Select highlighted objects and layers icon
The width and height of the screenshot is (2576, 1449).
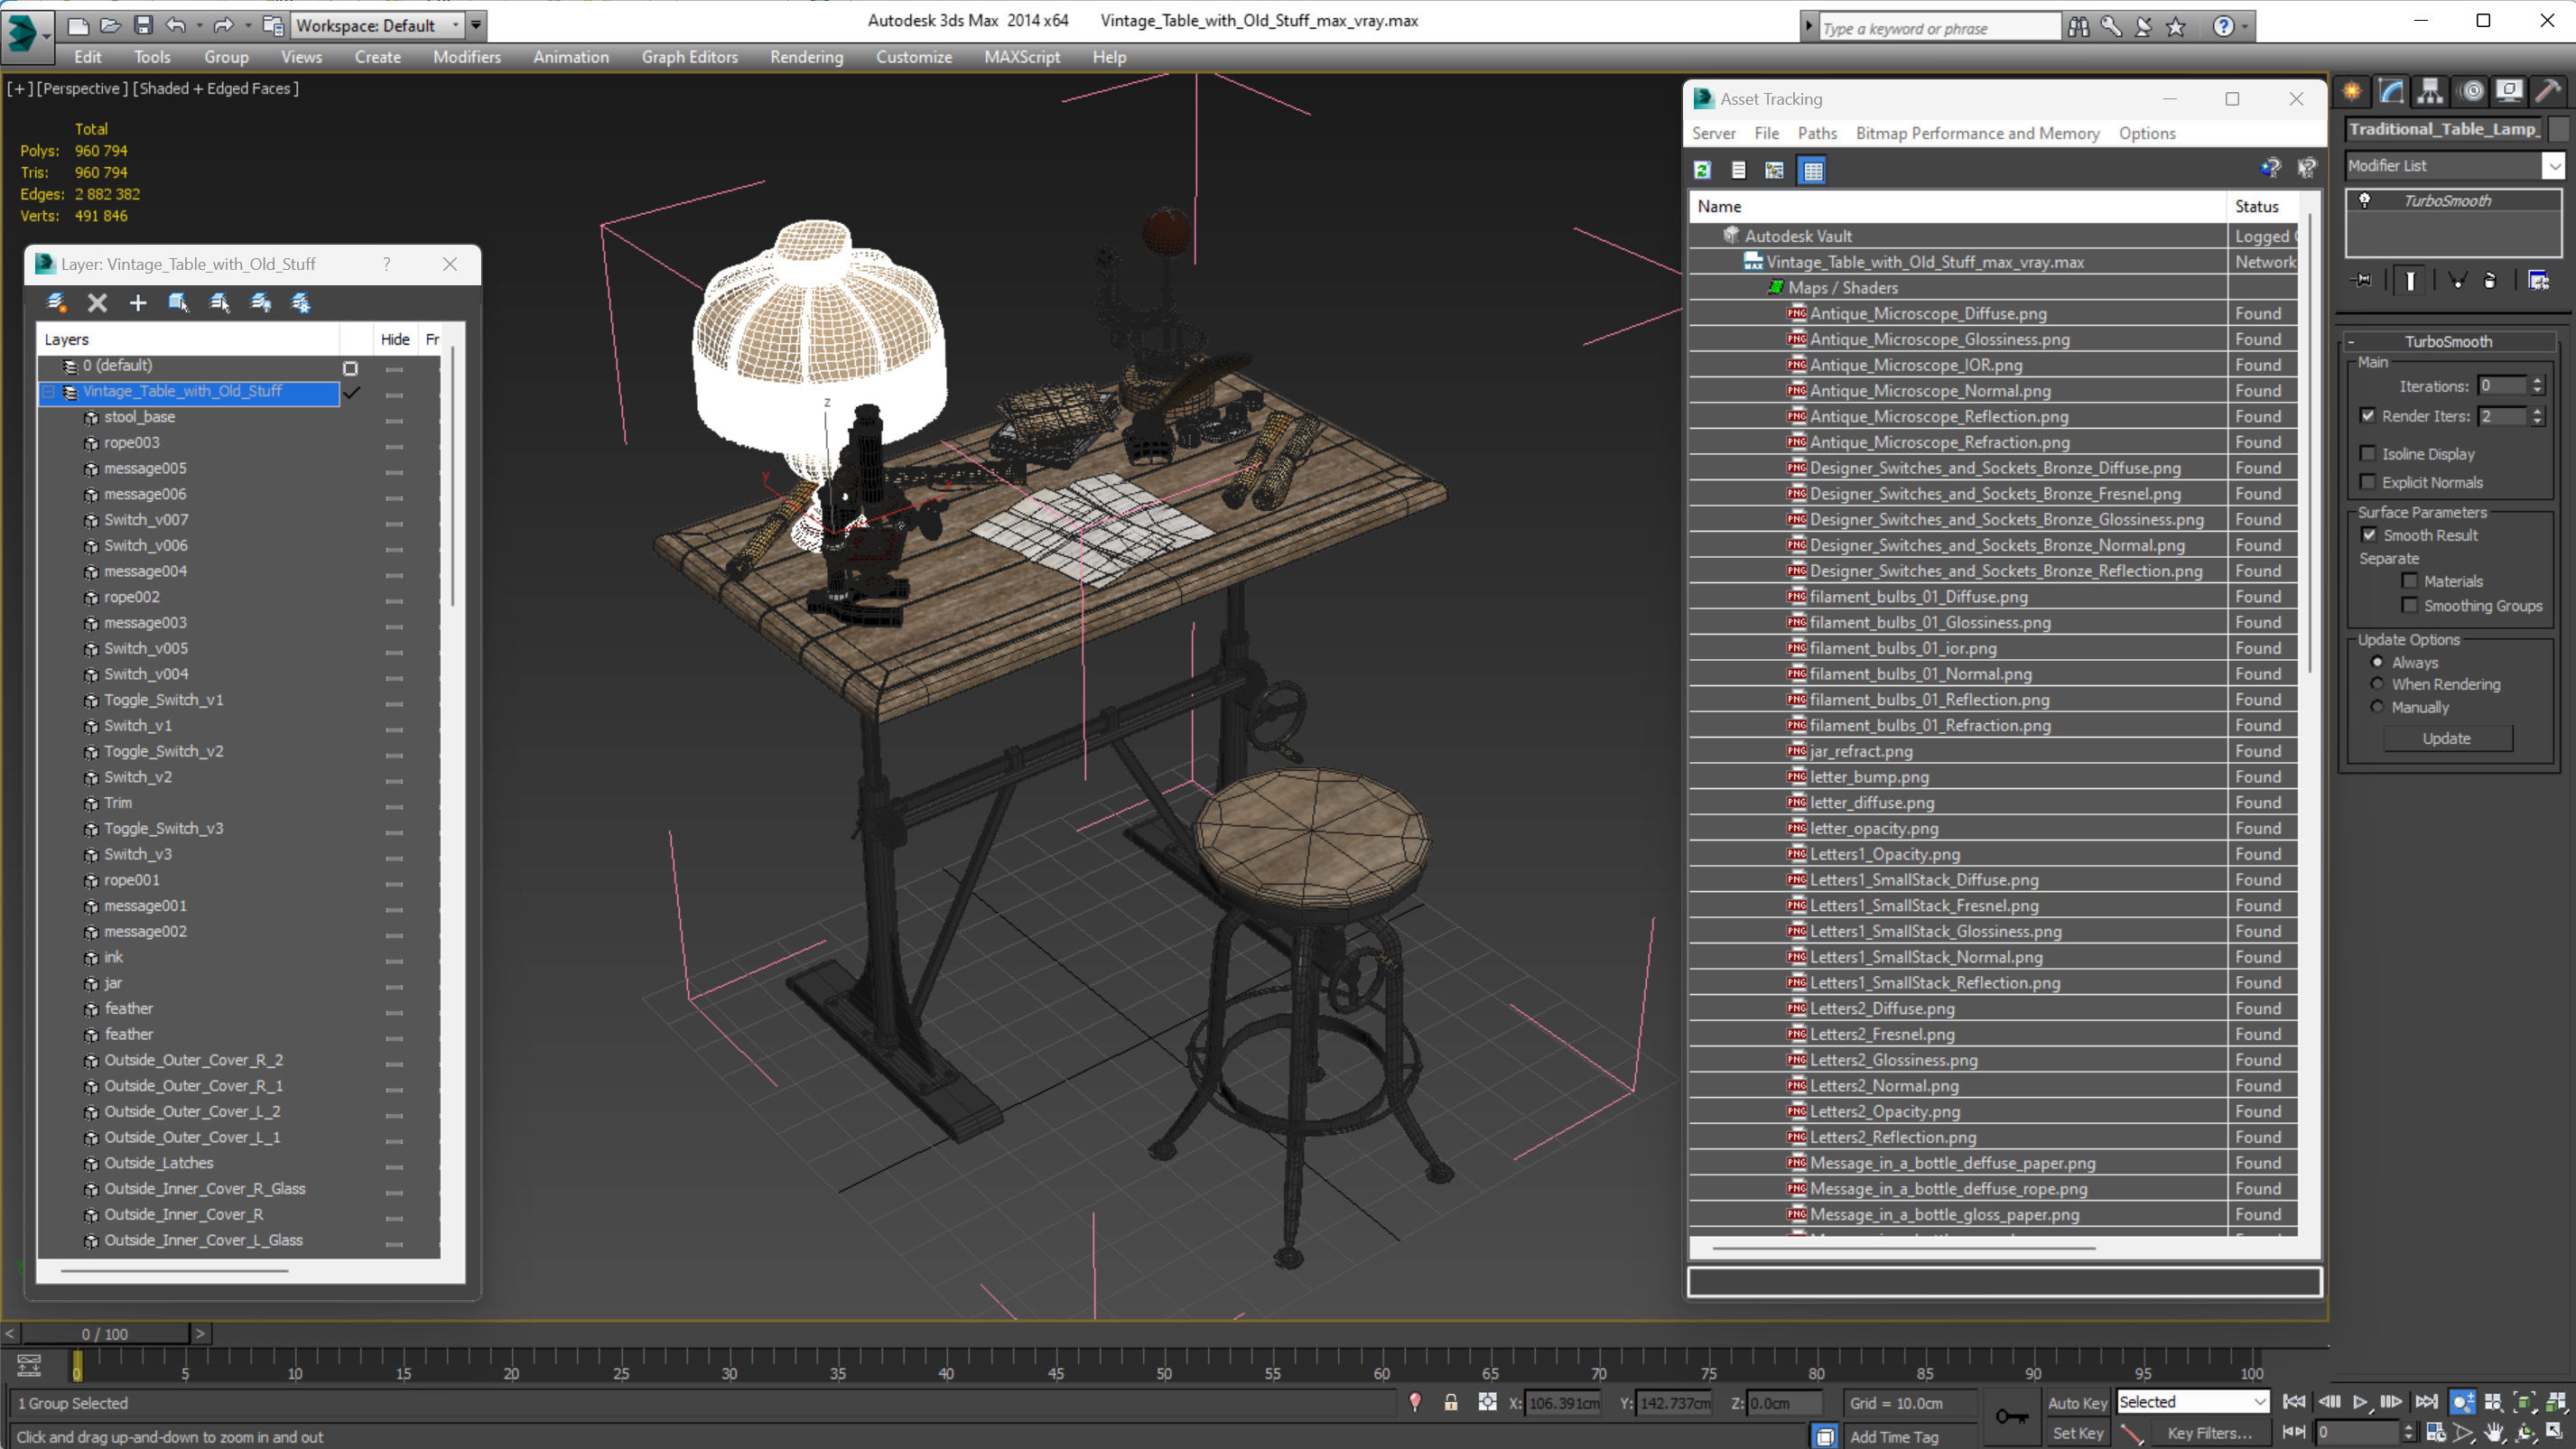tap(179, 302)
